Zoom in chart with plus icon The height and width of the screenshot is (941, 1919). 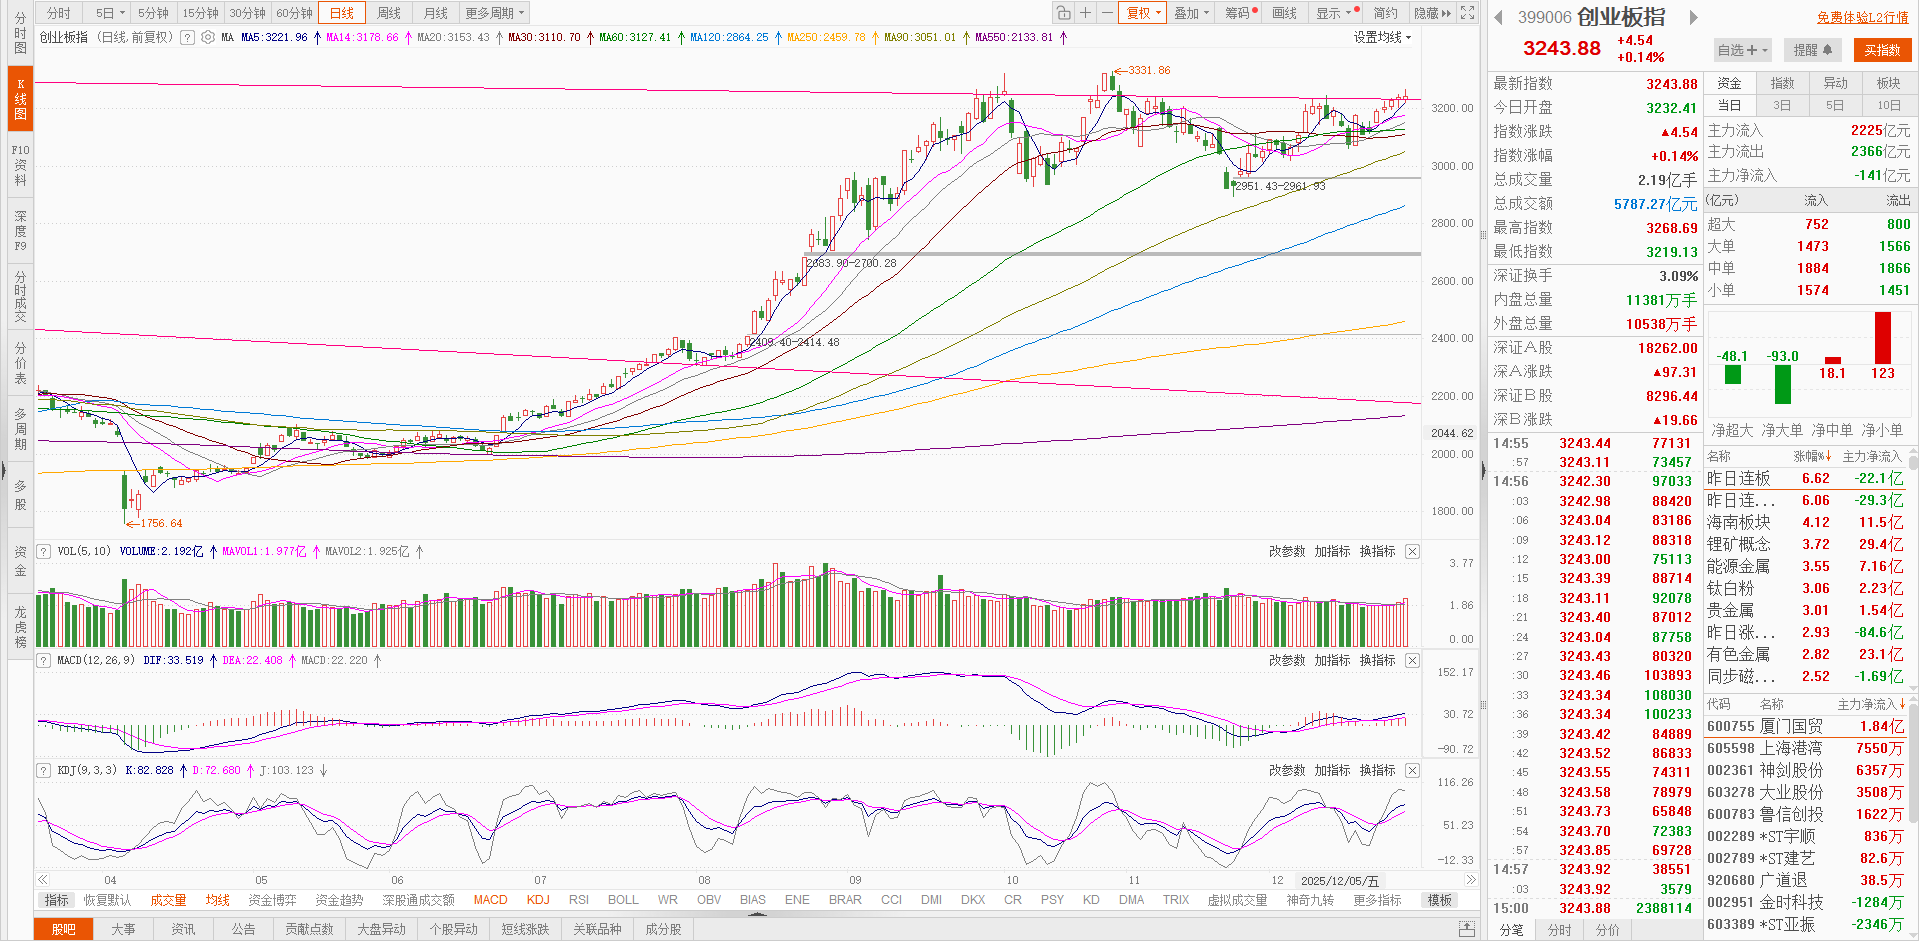[x=1085, y=13]
